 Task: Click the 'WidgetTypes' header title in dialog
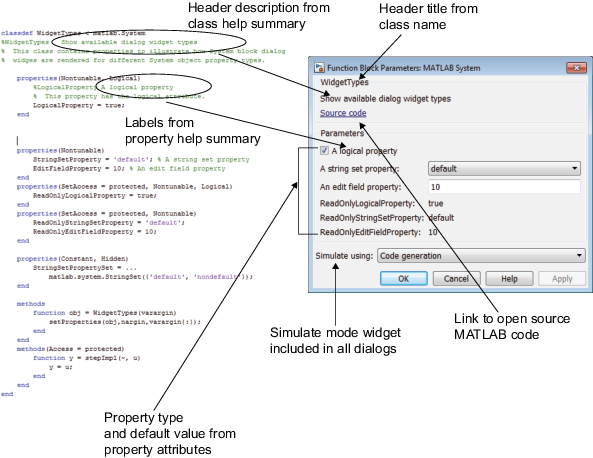coord(344,82)
